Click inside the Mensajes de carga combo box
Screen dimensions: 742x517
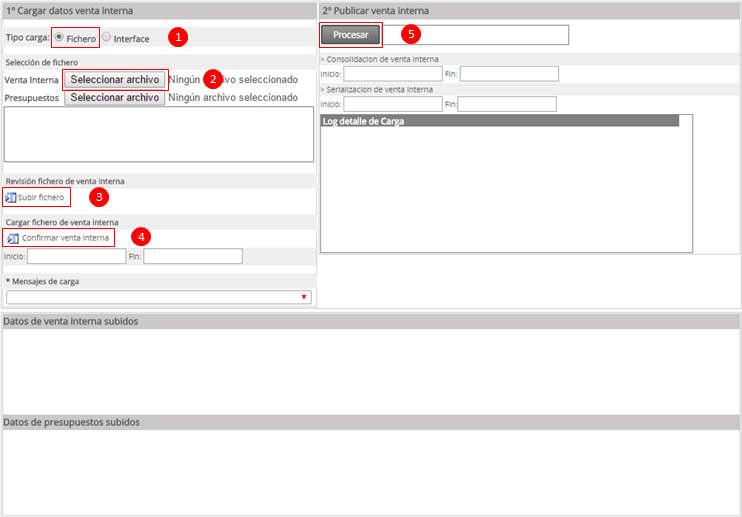159,297
